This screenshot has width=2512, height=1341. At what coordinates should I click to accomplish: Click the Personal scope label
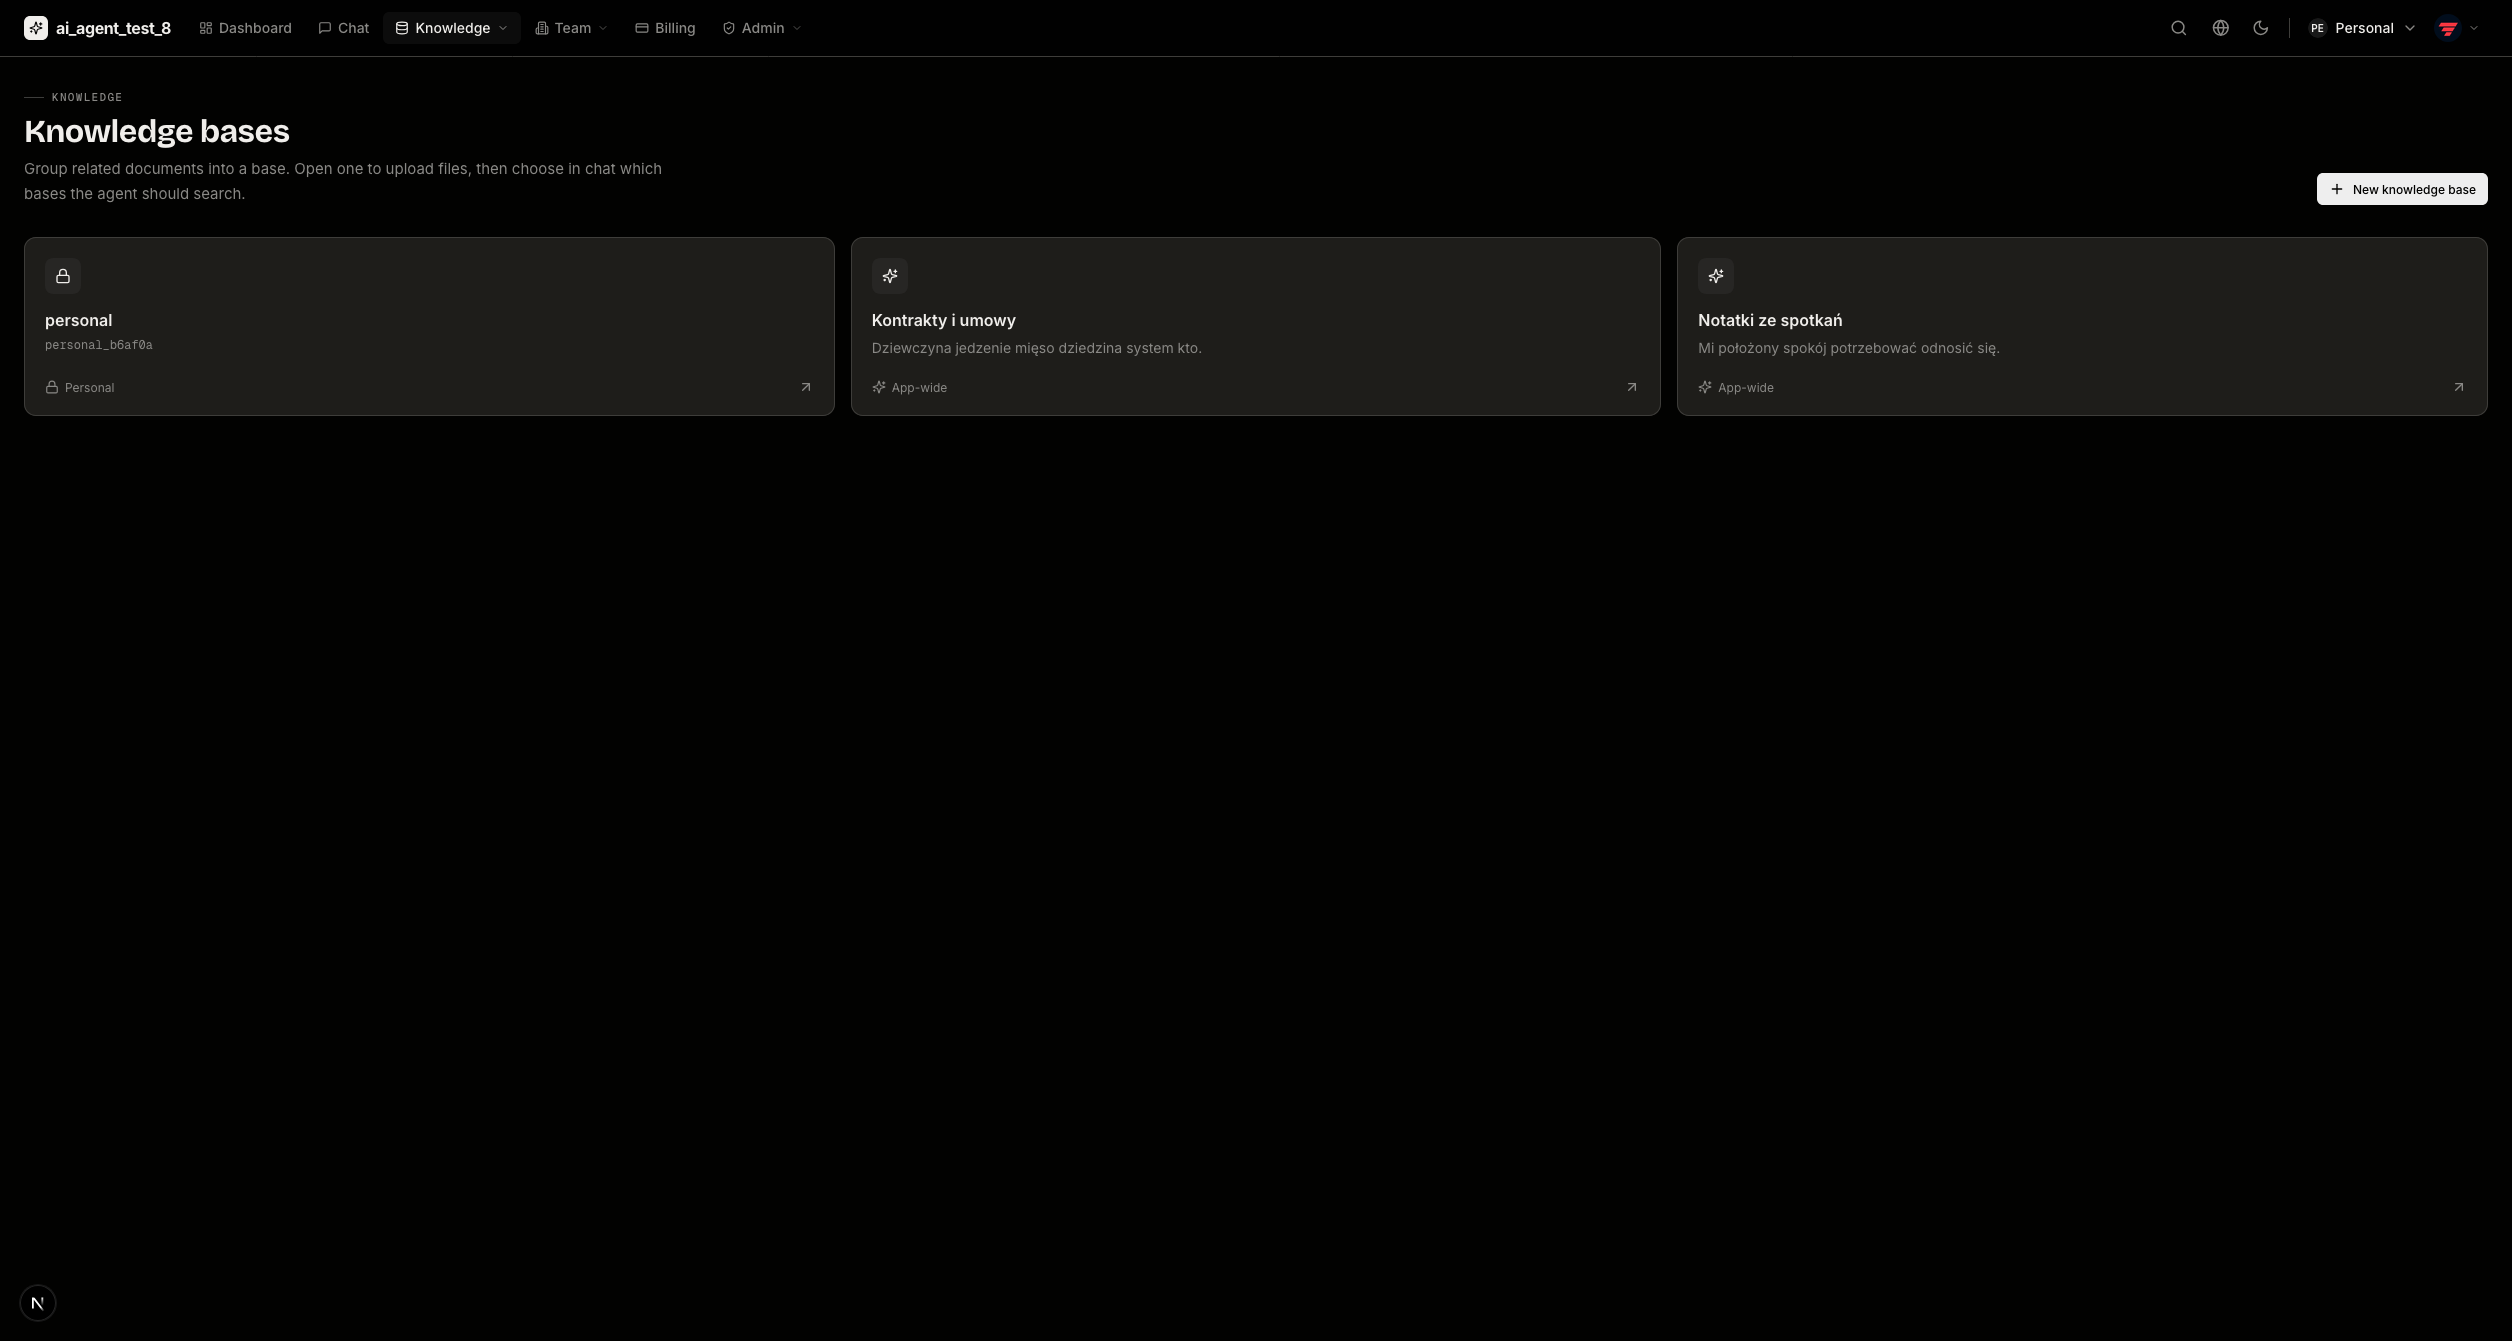tap(90, 387)
